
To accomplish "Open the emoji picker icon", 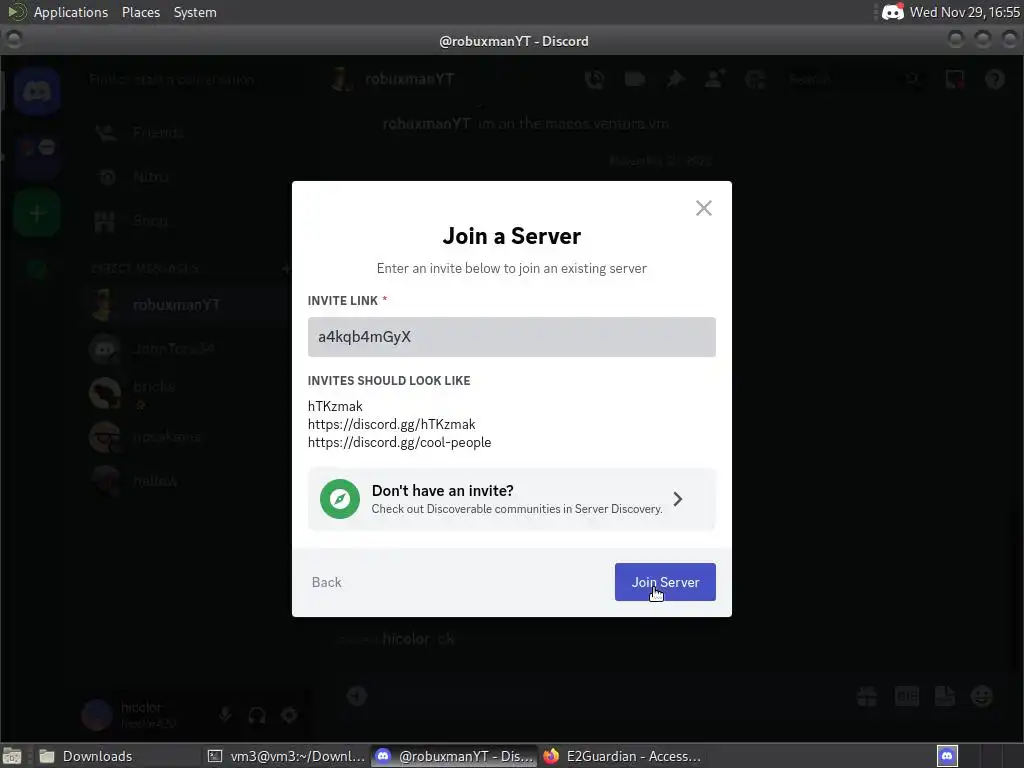I will (982, 696).
